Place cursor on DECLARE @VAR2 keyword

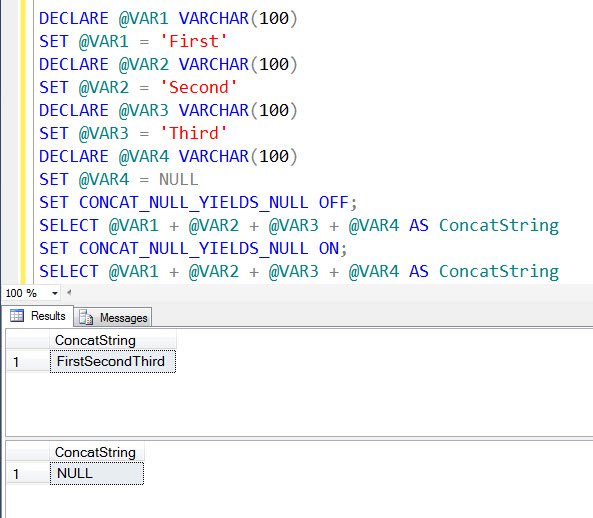point(74,64)
